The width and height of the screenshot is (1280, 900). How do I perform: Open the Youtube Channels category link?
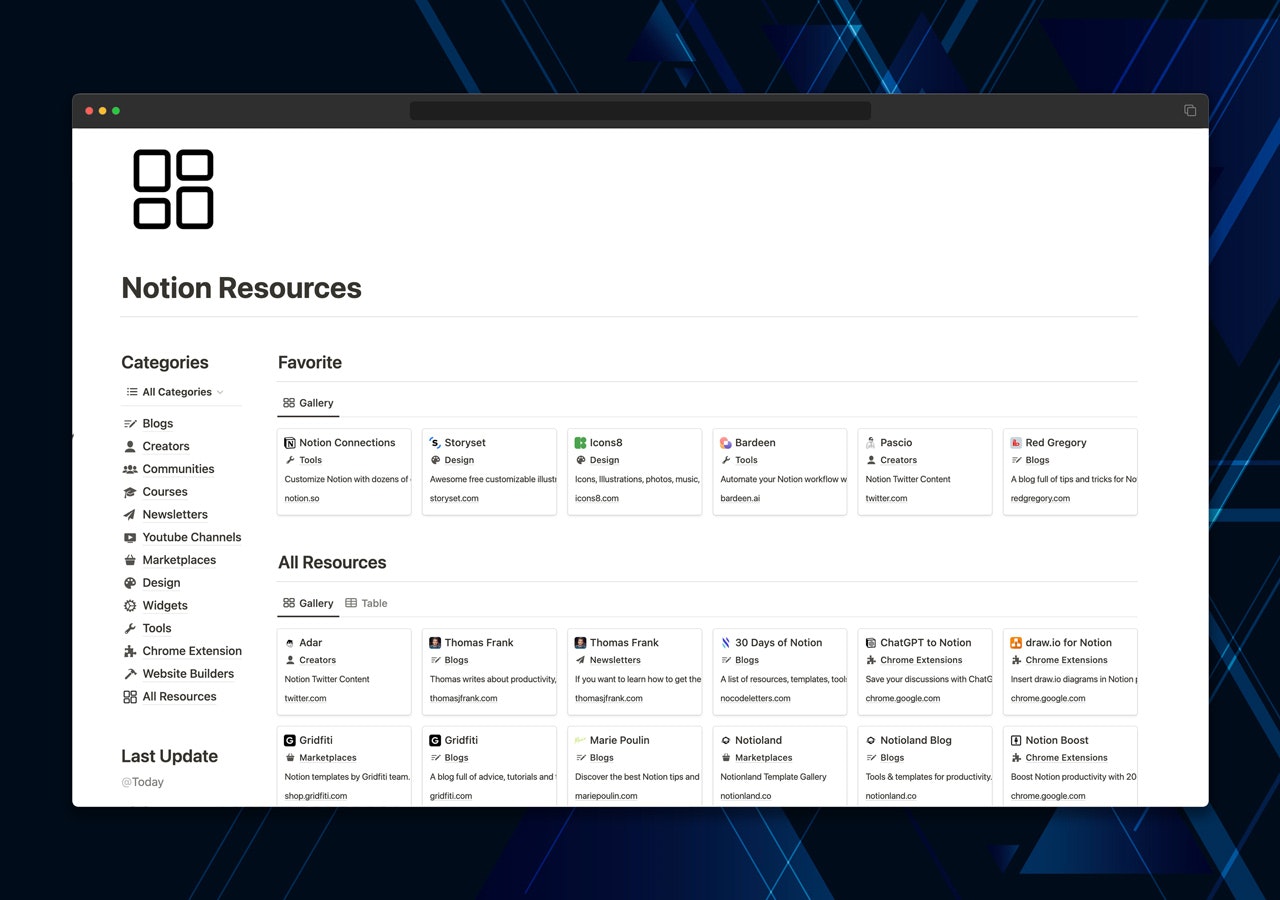[x=192, y=538]
